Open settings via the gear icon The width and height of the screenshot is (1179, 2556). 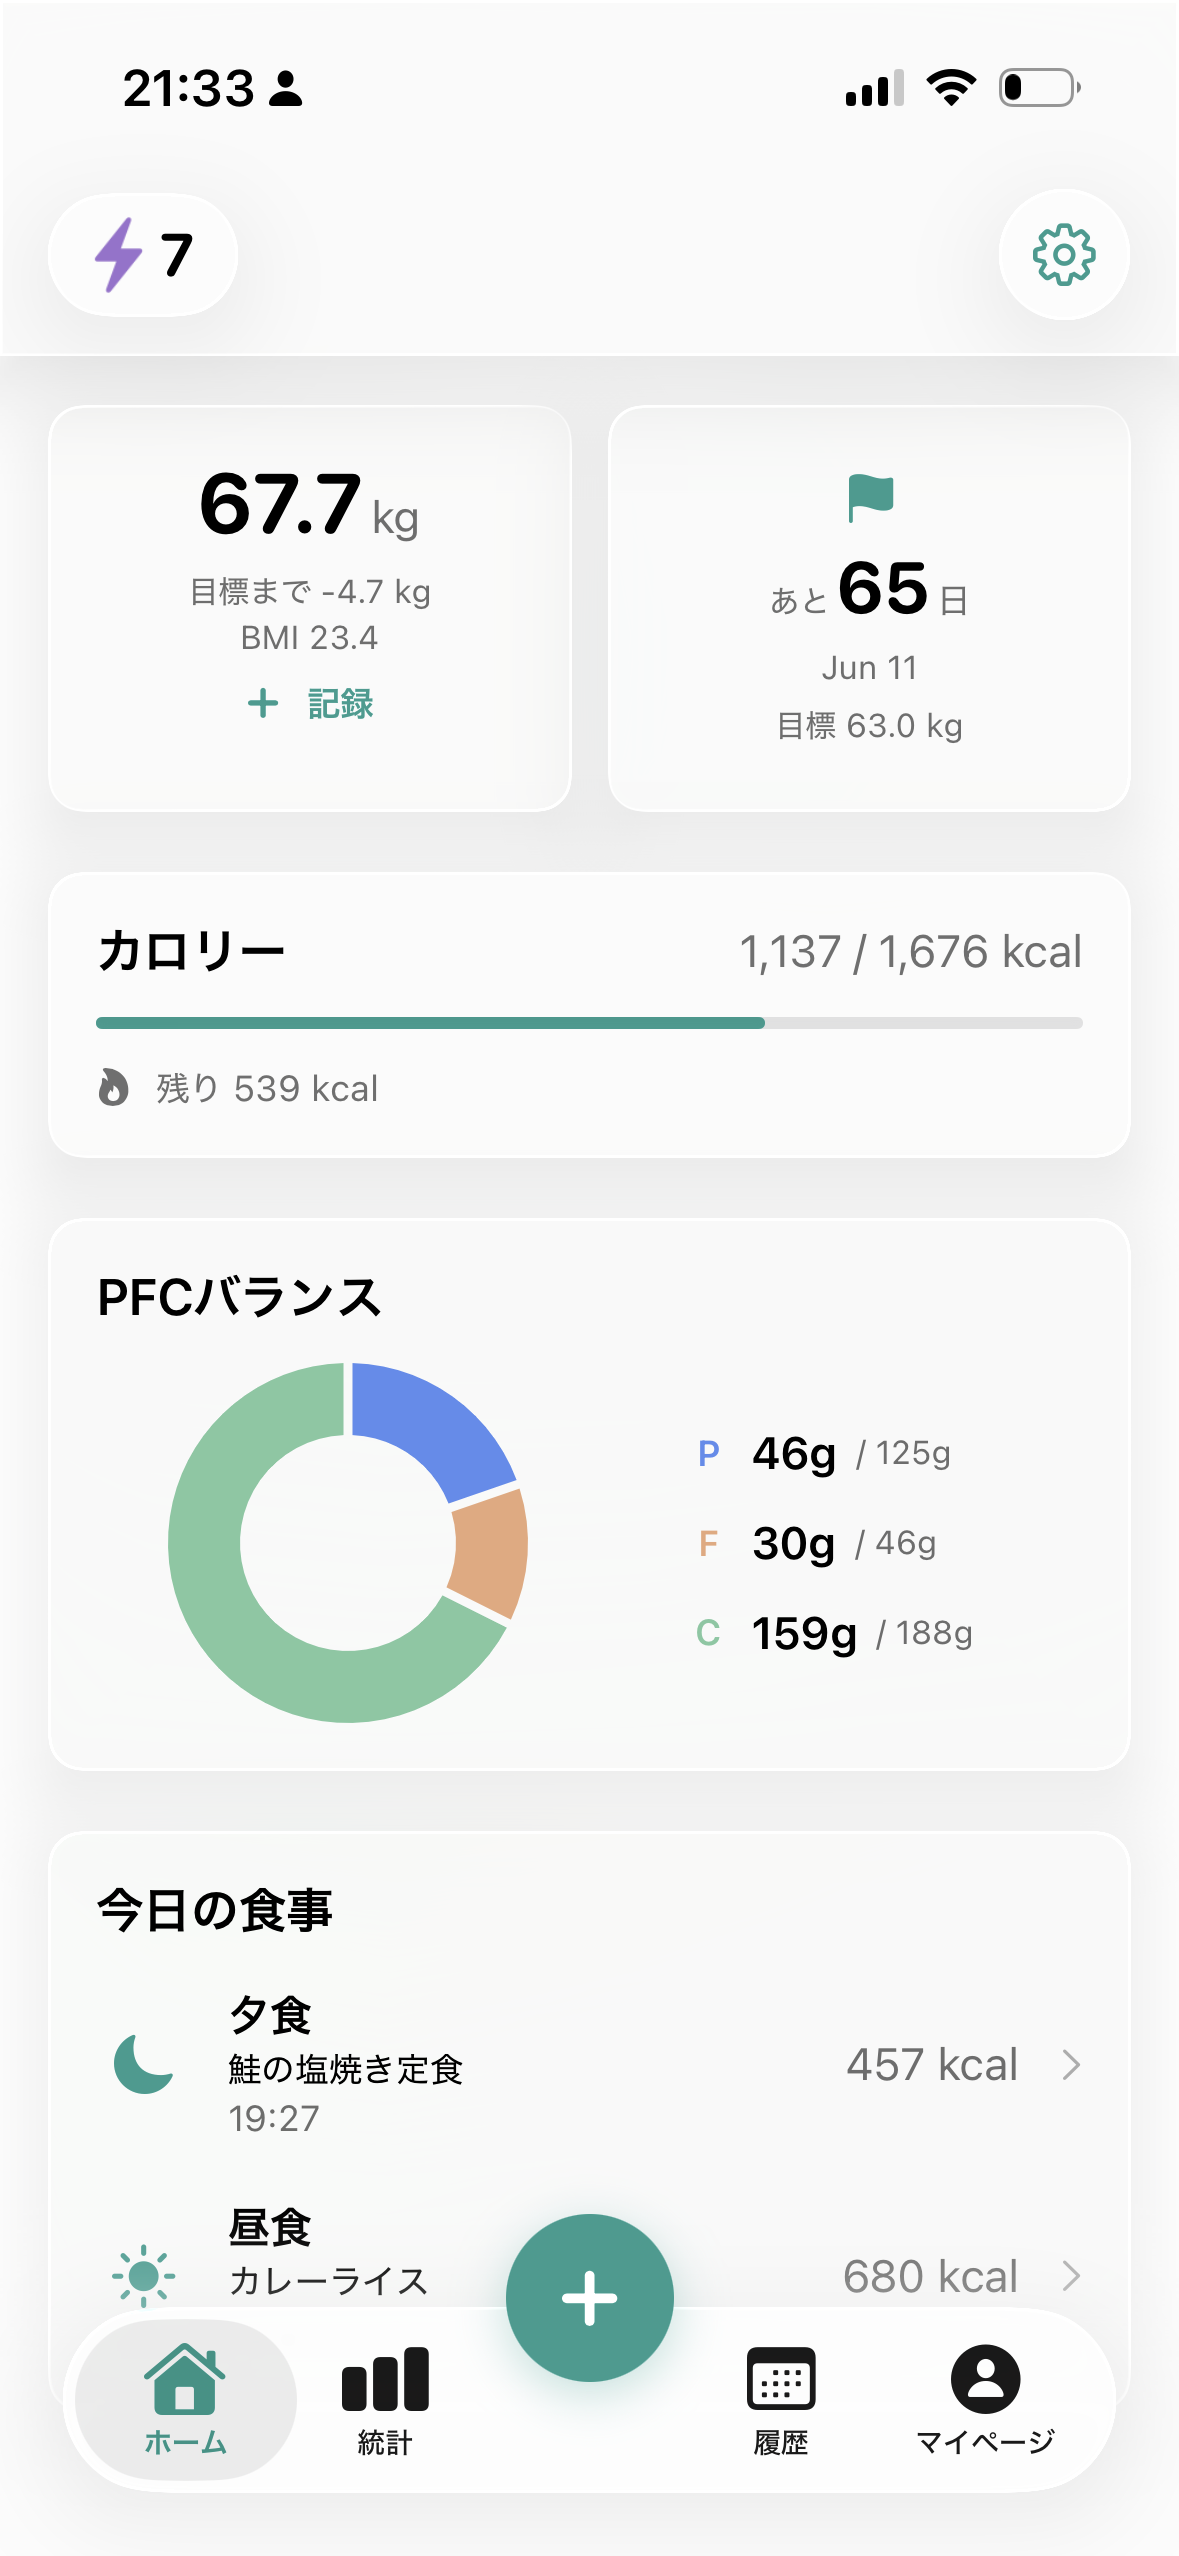[x=1063, y=255]
